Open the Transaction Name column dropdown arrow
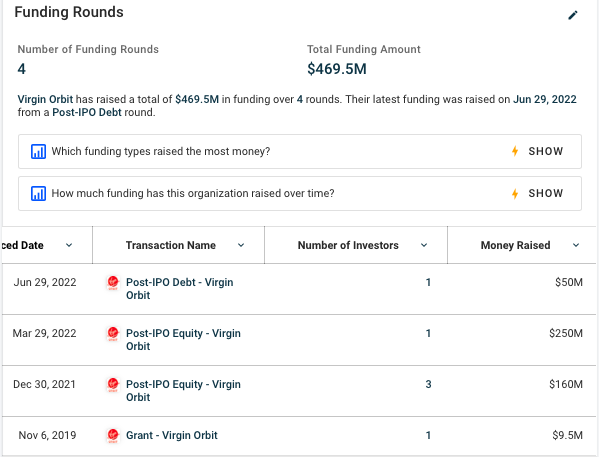The image size is (599, 457). point(241,245)
